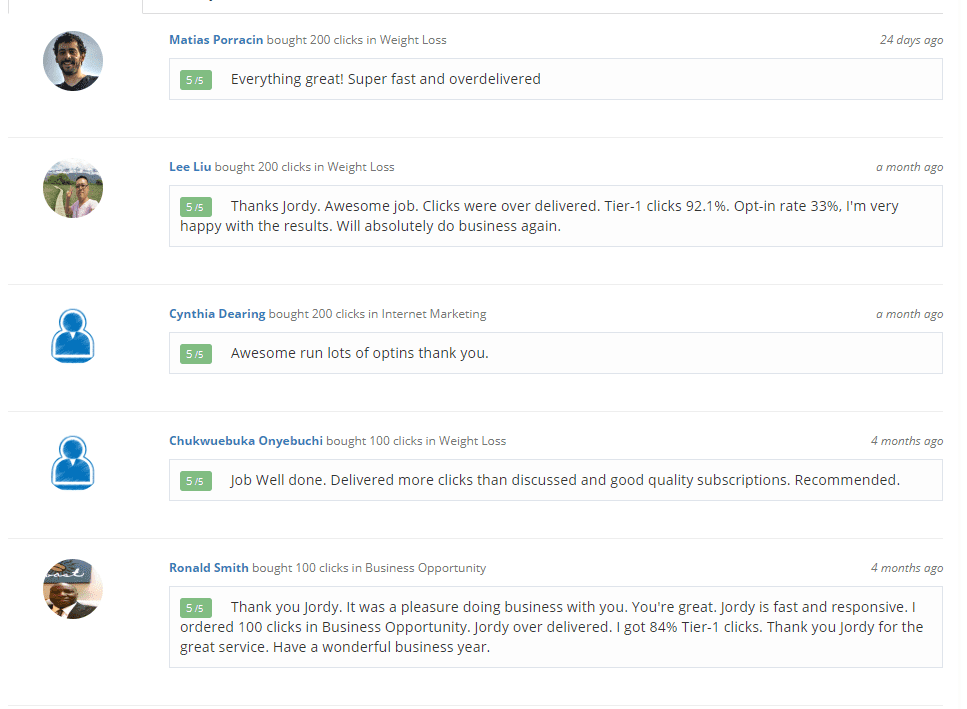967x709 pixels.
Task: Click 5/5 rating badge on Lee Liu's review
Action: [x=195, y=207]
